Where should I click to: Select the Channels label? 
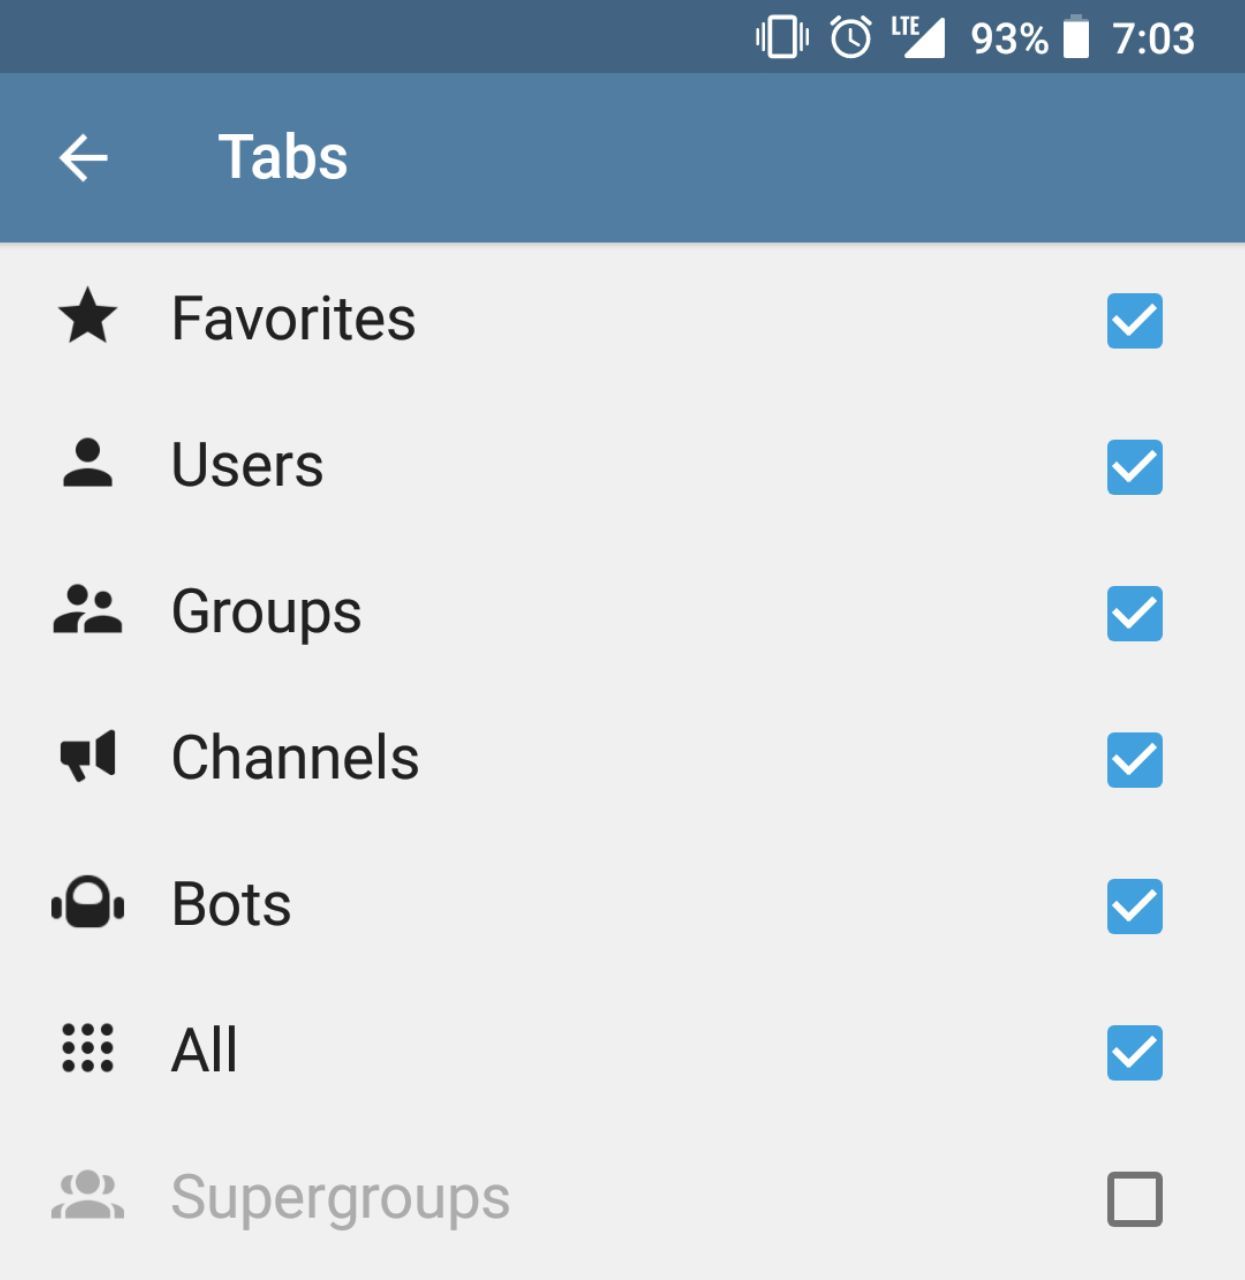(295, 758)
